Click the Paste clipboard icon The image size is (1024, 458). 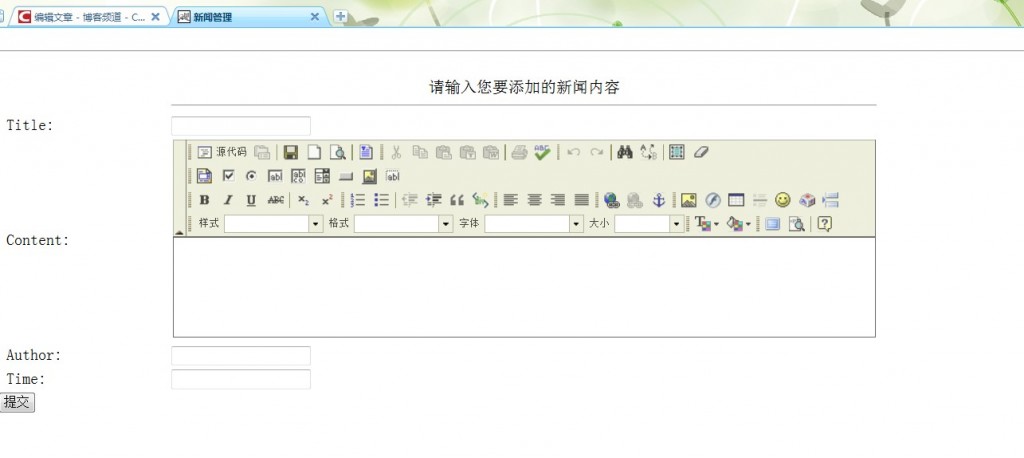[x=443, y=152]
